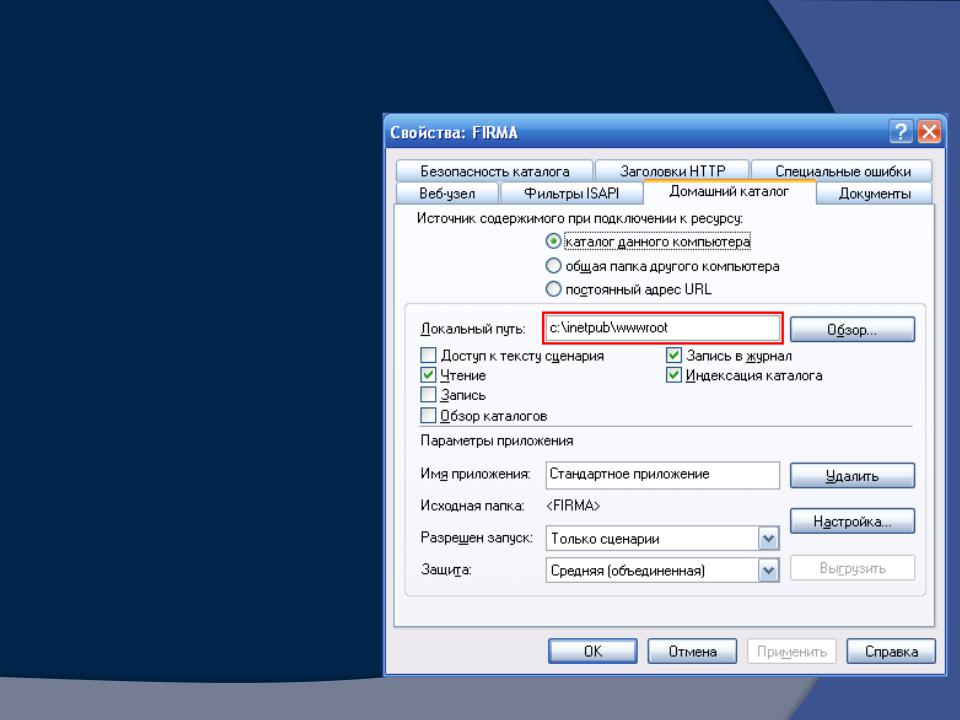Click the Локальный путь input field

pos(662,328)
